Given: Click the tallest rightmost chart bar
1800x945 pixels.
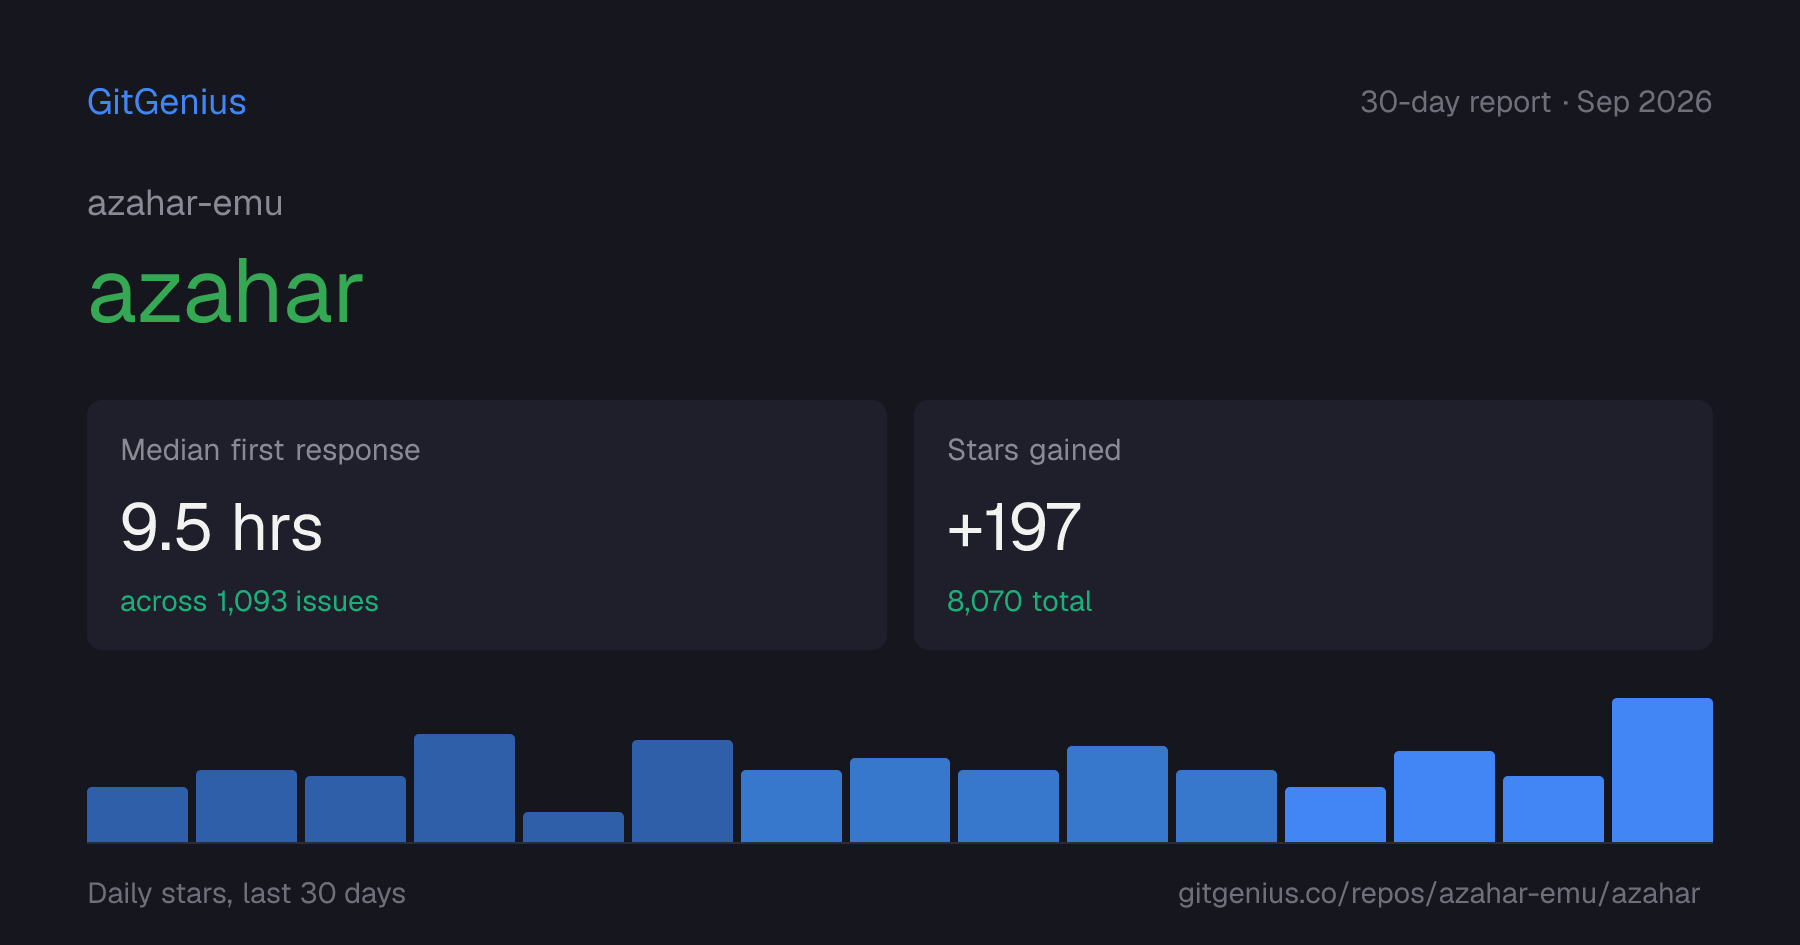Looking at the screenshot, I should [x=1662, y=770].
